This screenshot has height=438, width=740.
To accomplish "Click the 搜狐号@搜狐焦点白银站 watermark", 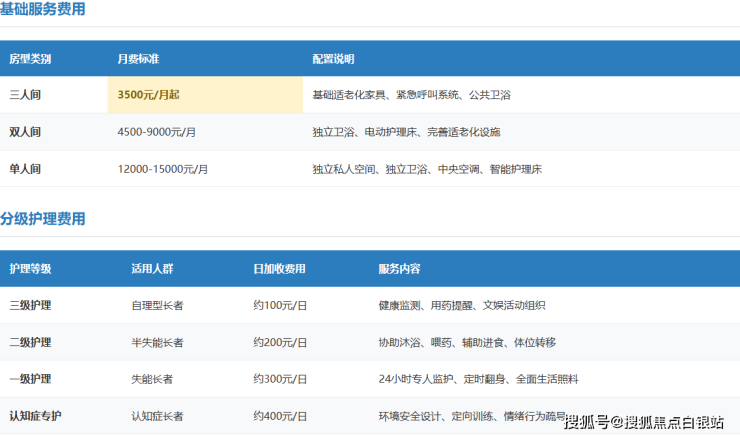I will pyautogui.click(x=644, y=423).
